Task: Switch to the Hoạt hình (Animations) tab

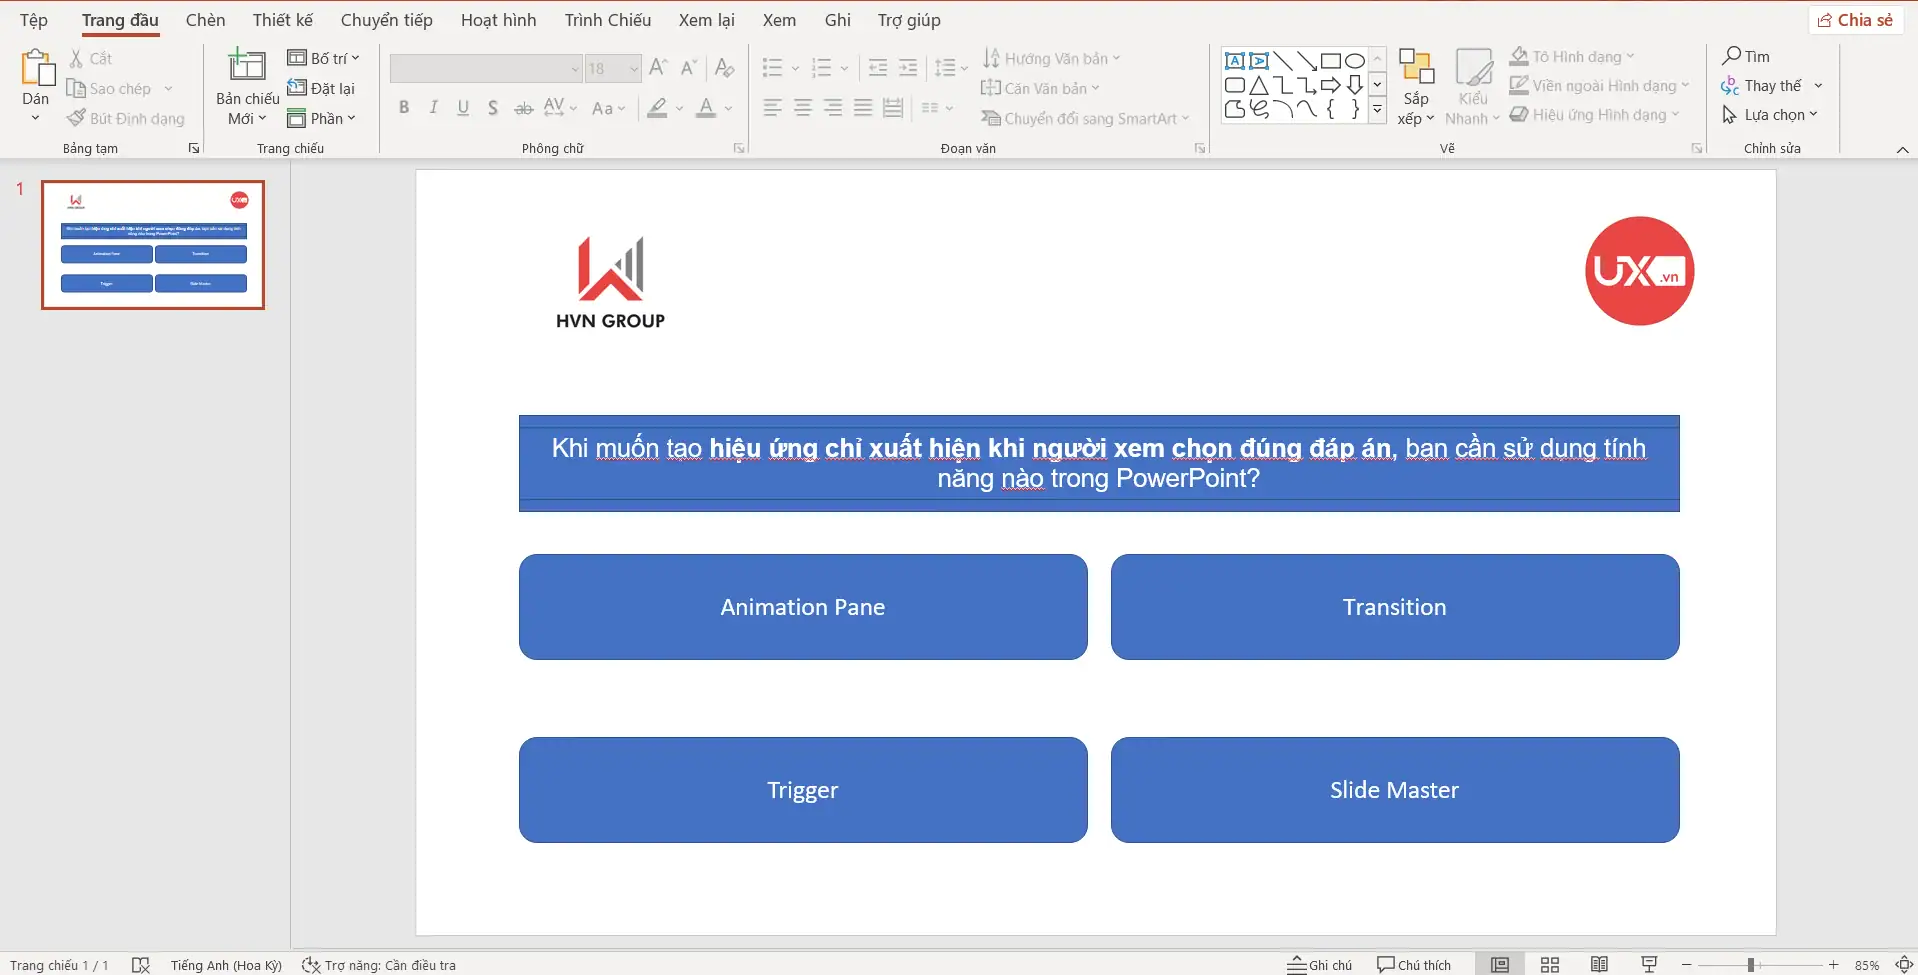Action: (498, 20)
